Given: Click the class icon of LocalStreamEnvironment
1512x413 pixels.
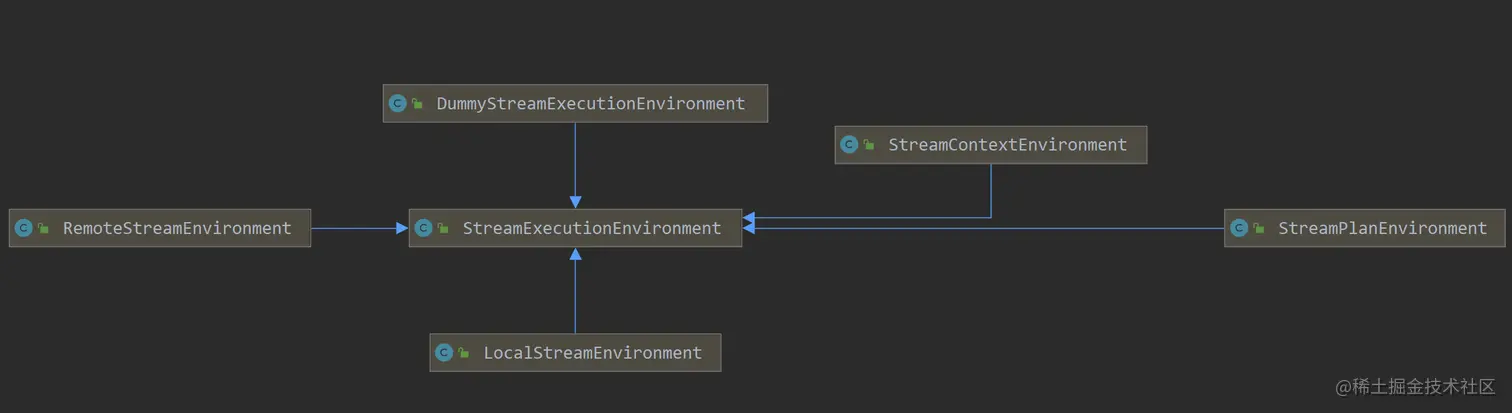Looking at the screenshot, I should (x=444, y=353).
